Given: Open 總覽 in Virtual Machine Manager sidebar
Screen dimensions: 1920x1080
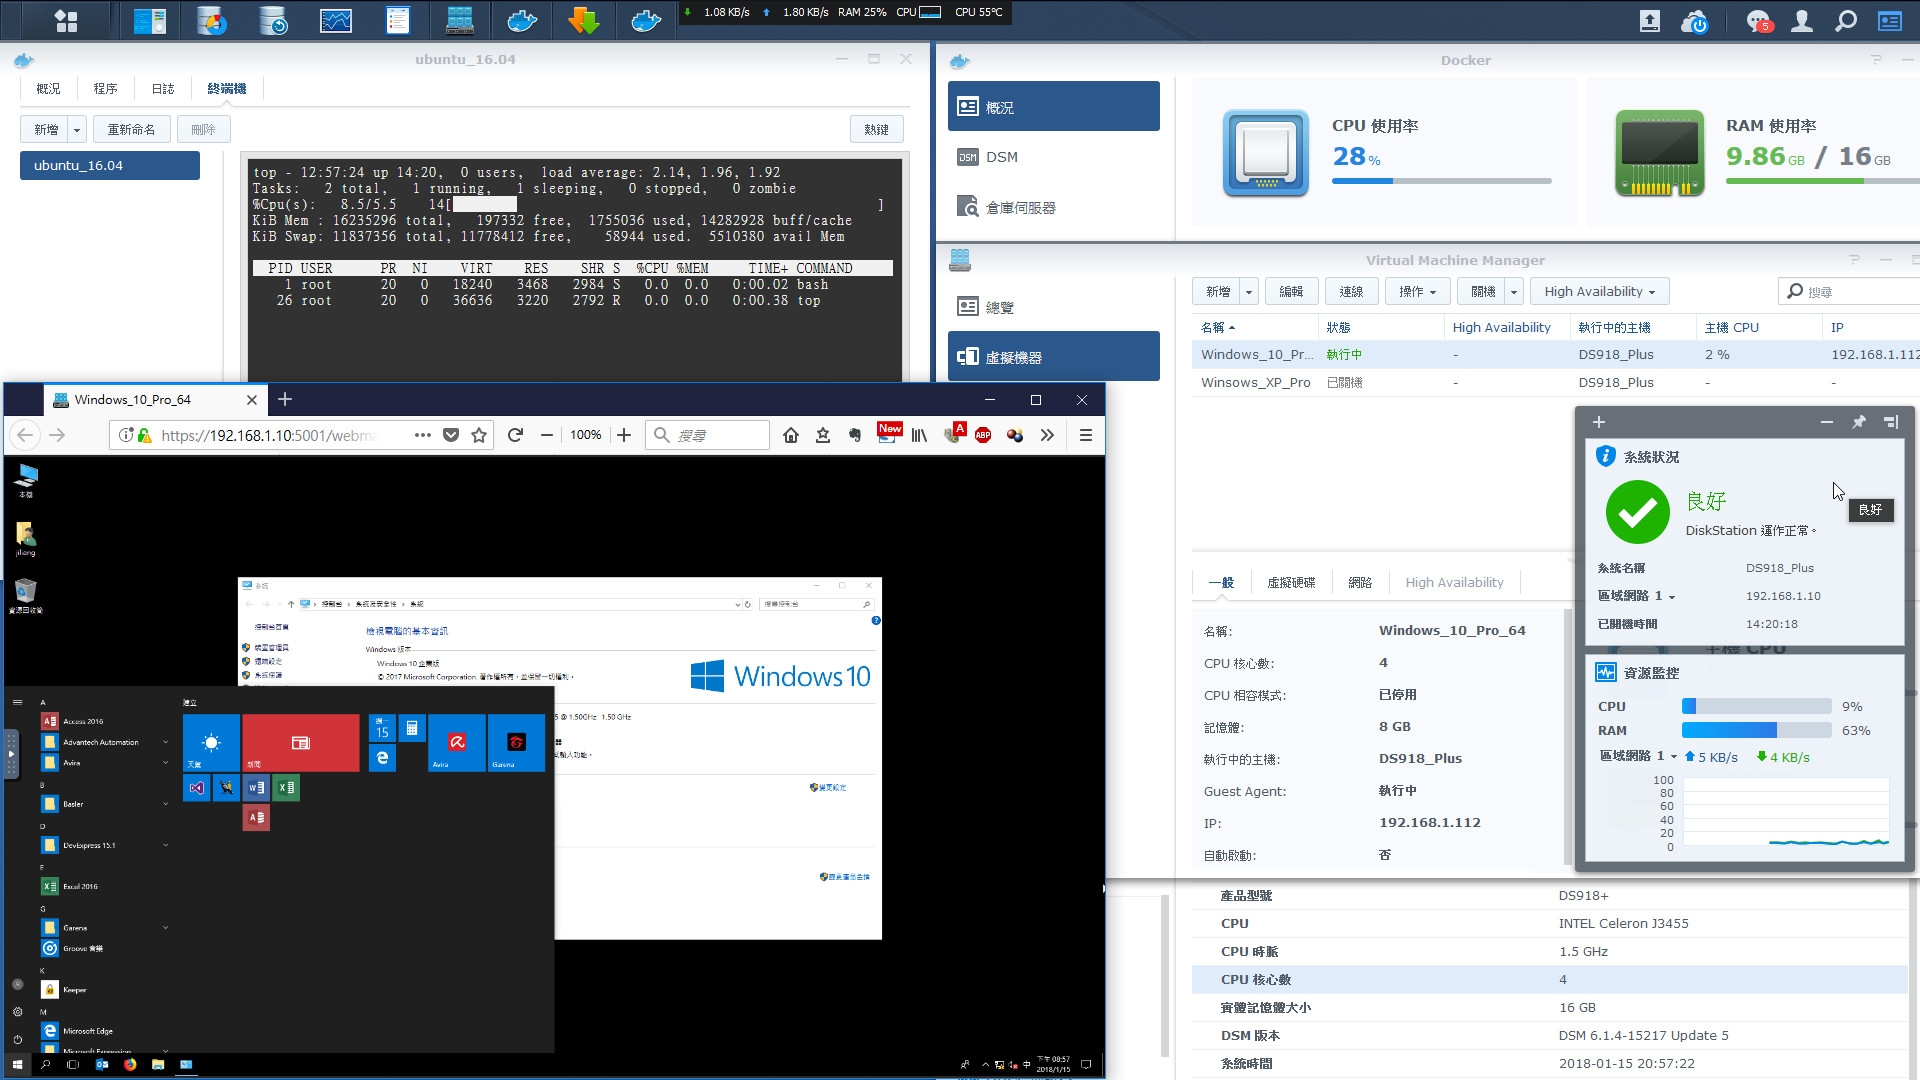Looking at the screenshot, I should (x=1054, y=307).
